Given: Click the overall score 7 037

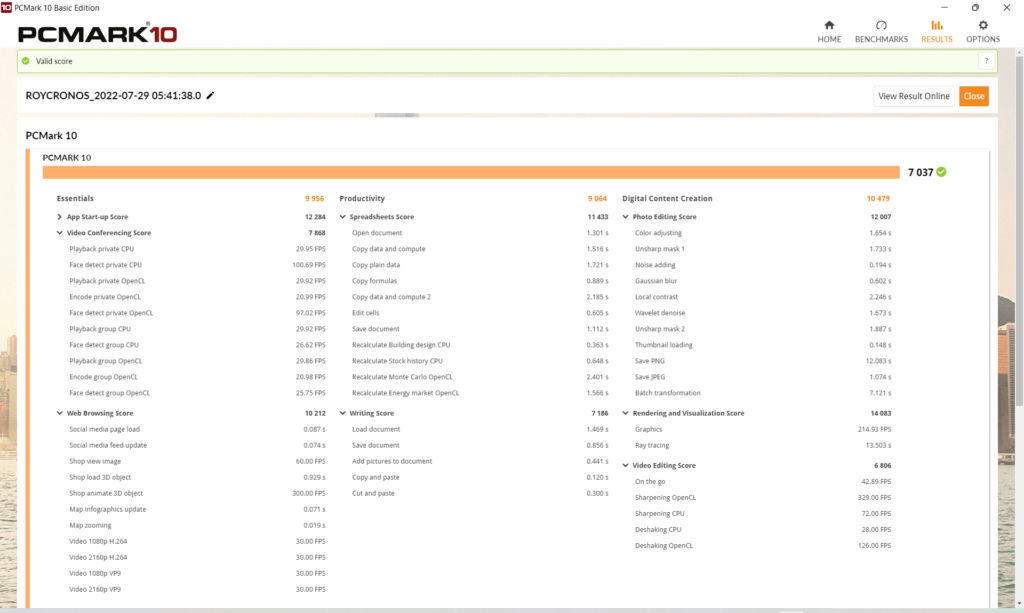Looking at the screenshot, I should click(x=920, y=172).
